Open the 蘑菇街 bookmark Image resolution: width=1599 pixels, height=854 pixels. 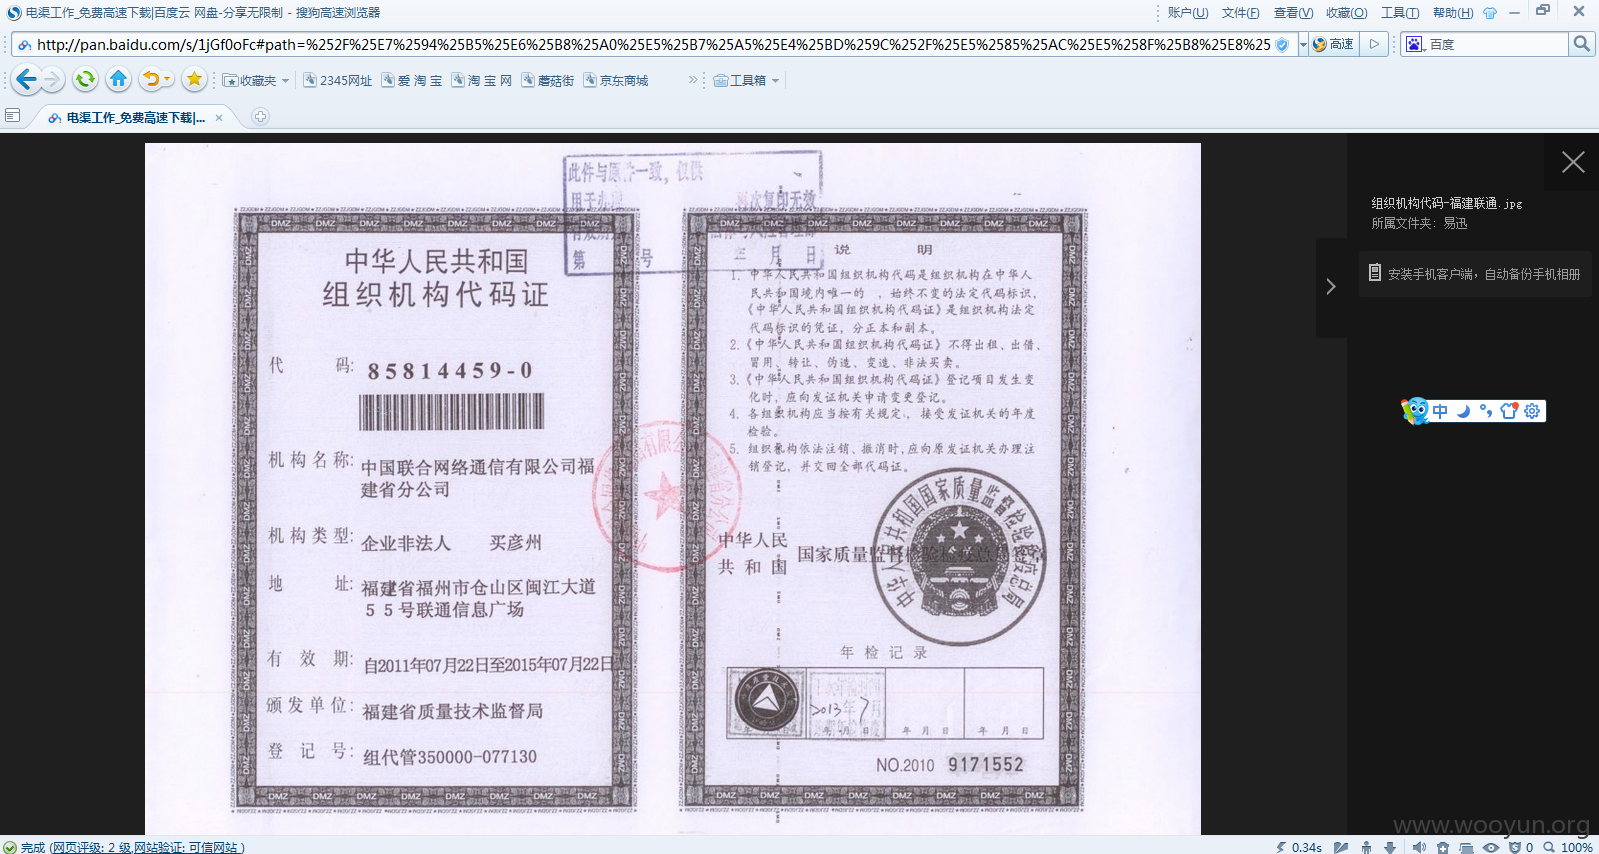548,80
